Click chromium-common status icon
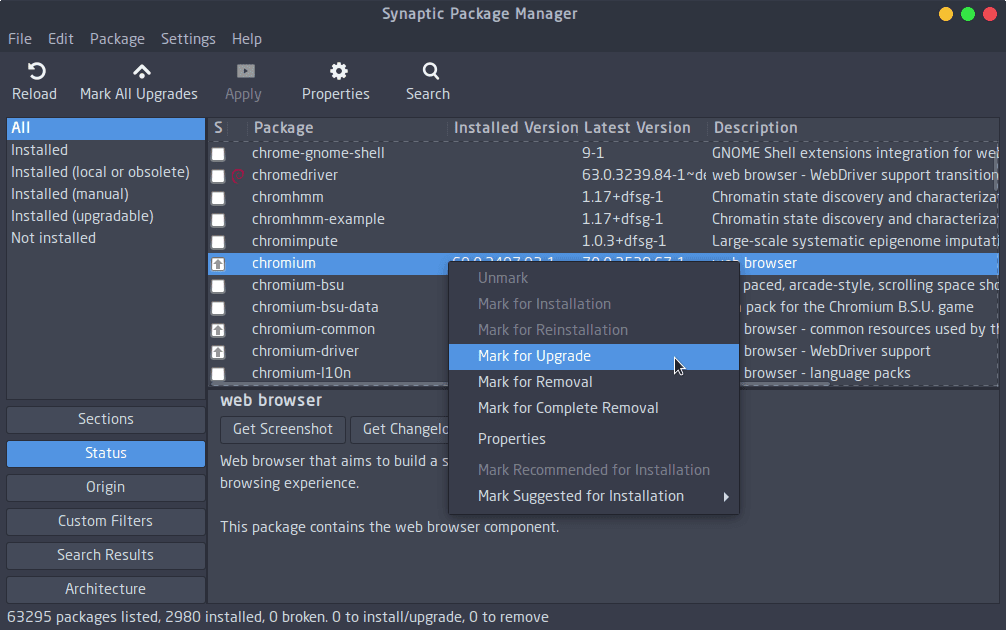Image resolution: width=1006 pixels, height=630 pixels. (x=218, y=330)
